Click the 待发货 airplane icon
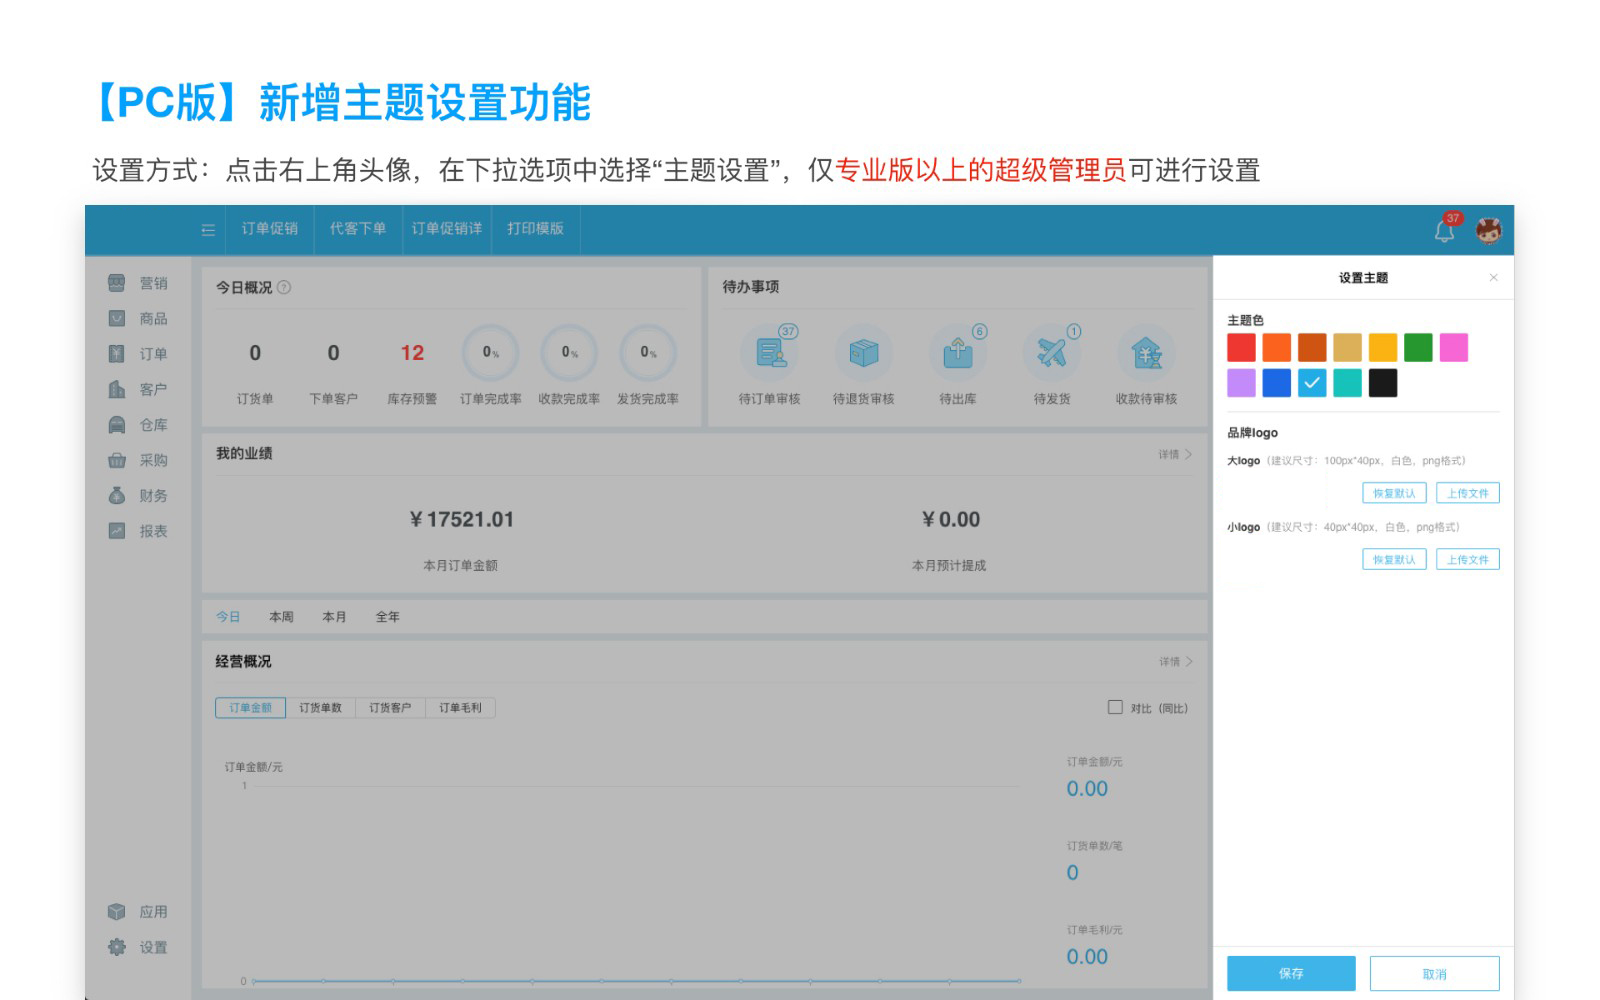 click(x=1051, y=353)
